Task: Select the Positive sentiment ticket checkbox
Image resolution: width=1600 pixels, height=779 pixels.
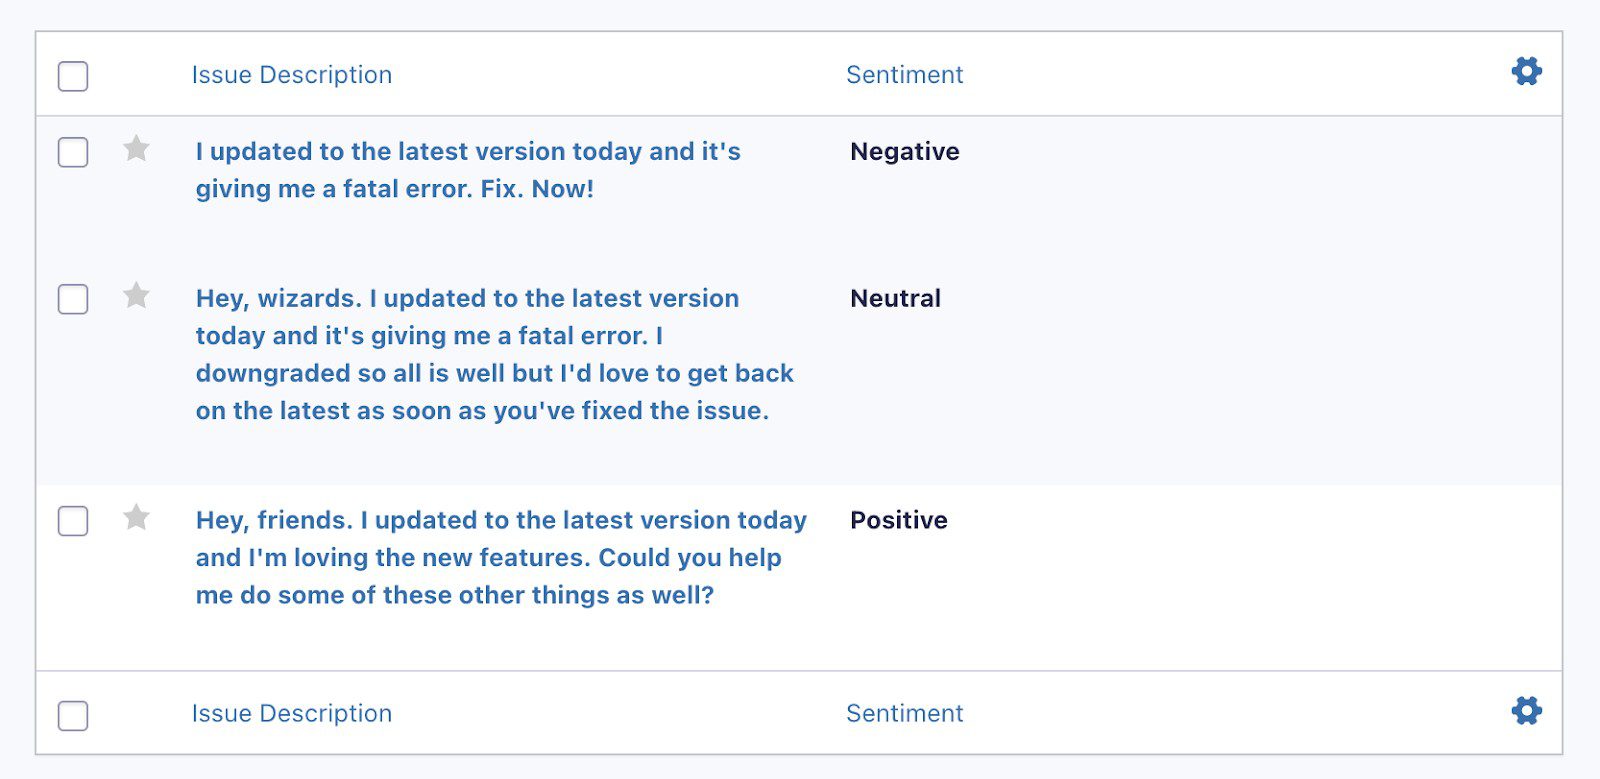Action: [x=73, y=521]
